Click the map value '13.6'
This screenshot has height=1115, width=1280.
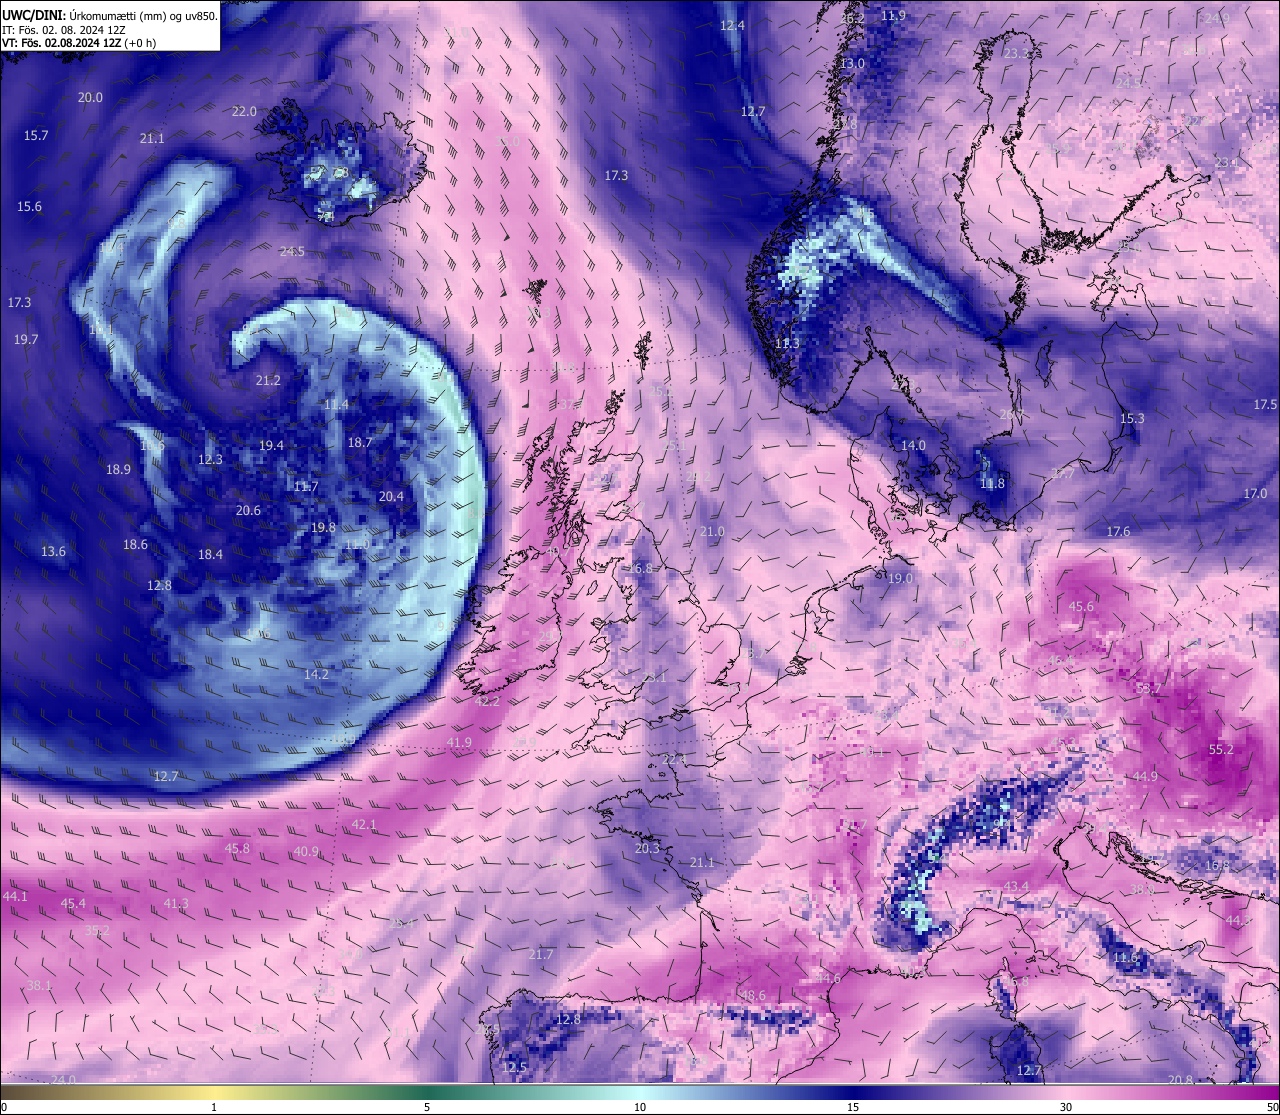53,551
